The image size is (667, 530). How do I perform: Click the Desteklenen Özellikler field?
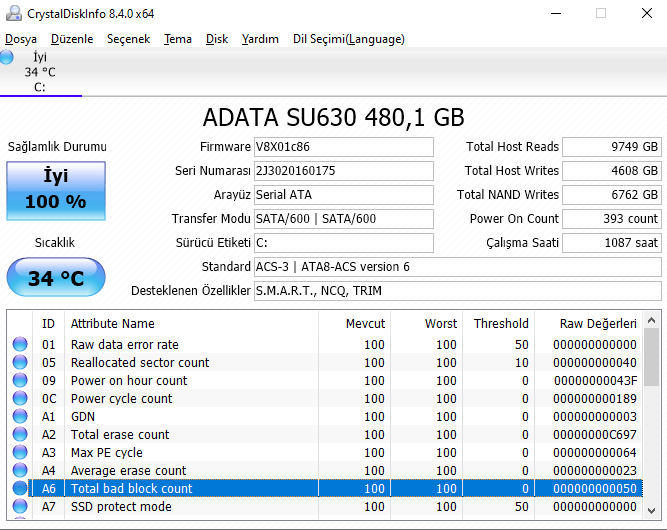458,291
